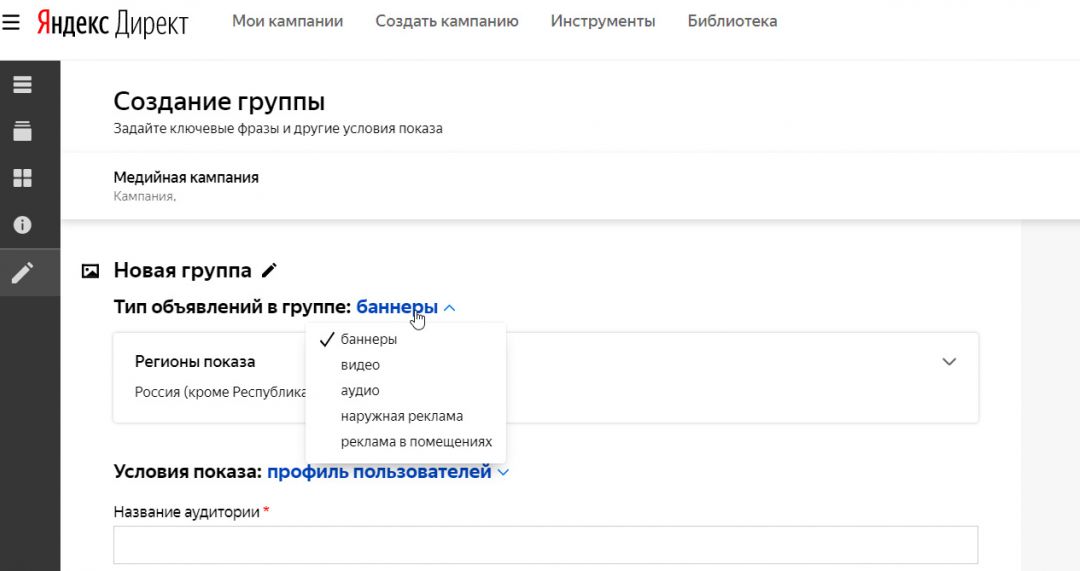The image size is (1080, 571).
Task: Choose видео from ad type list
Action: pyautogui.click(x=360, y=365)
